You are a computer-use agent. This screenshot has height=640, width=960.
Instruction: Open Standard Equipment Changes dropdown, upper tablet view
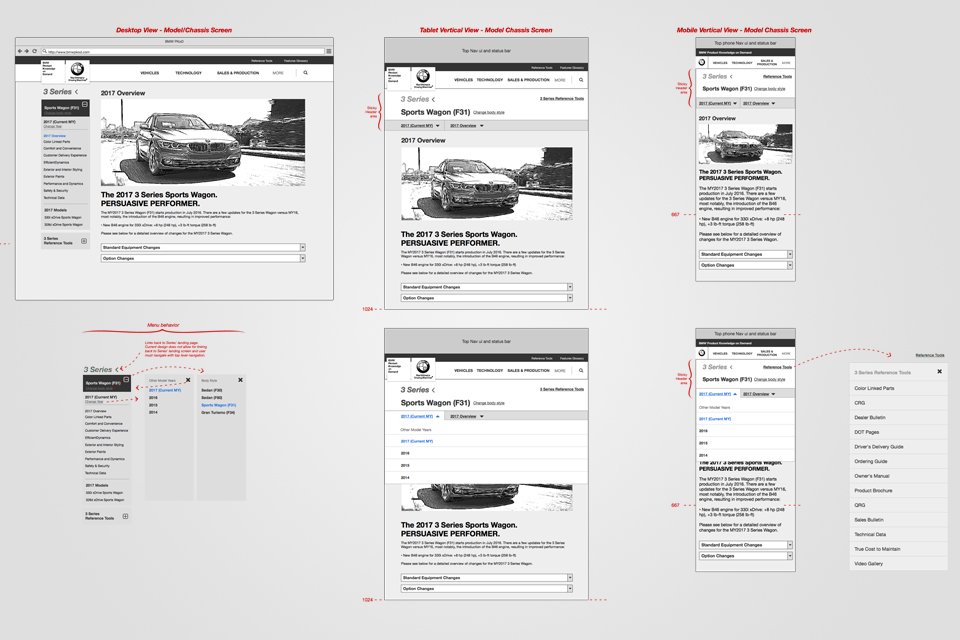click(x=487, y=287)
